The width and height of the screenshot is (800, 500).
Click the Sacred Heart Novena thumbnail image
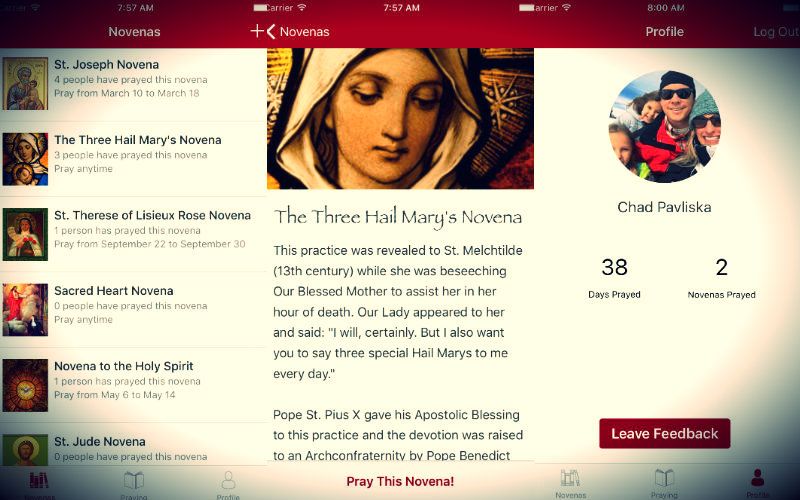[25, 308]
